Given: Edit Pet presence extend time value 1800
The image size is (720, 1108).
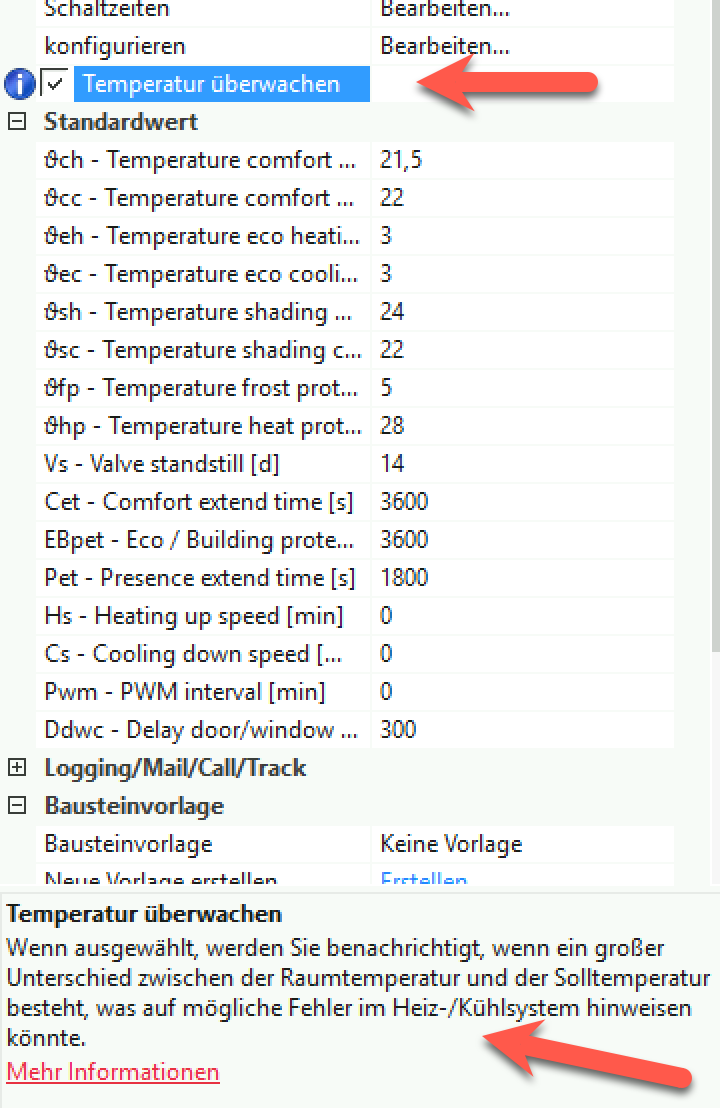Looking at the screenshot, I should [404, 578].
